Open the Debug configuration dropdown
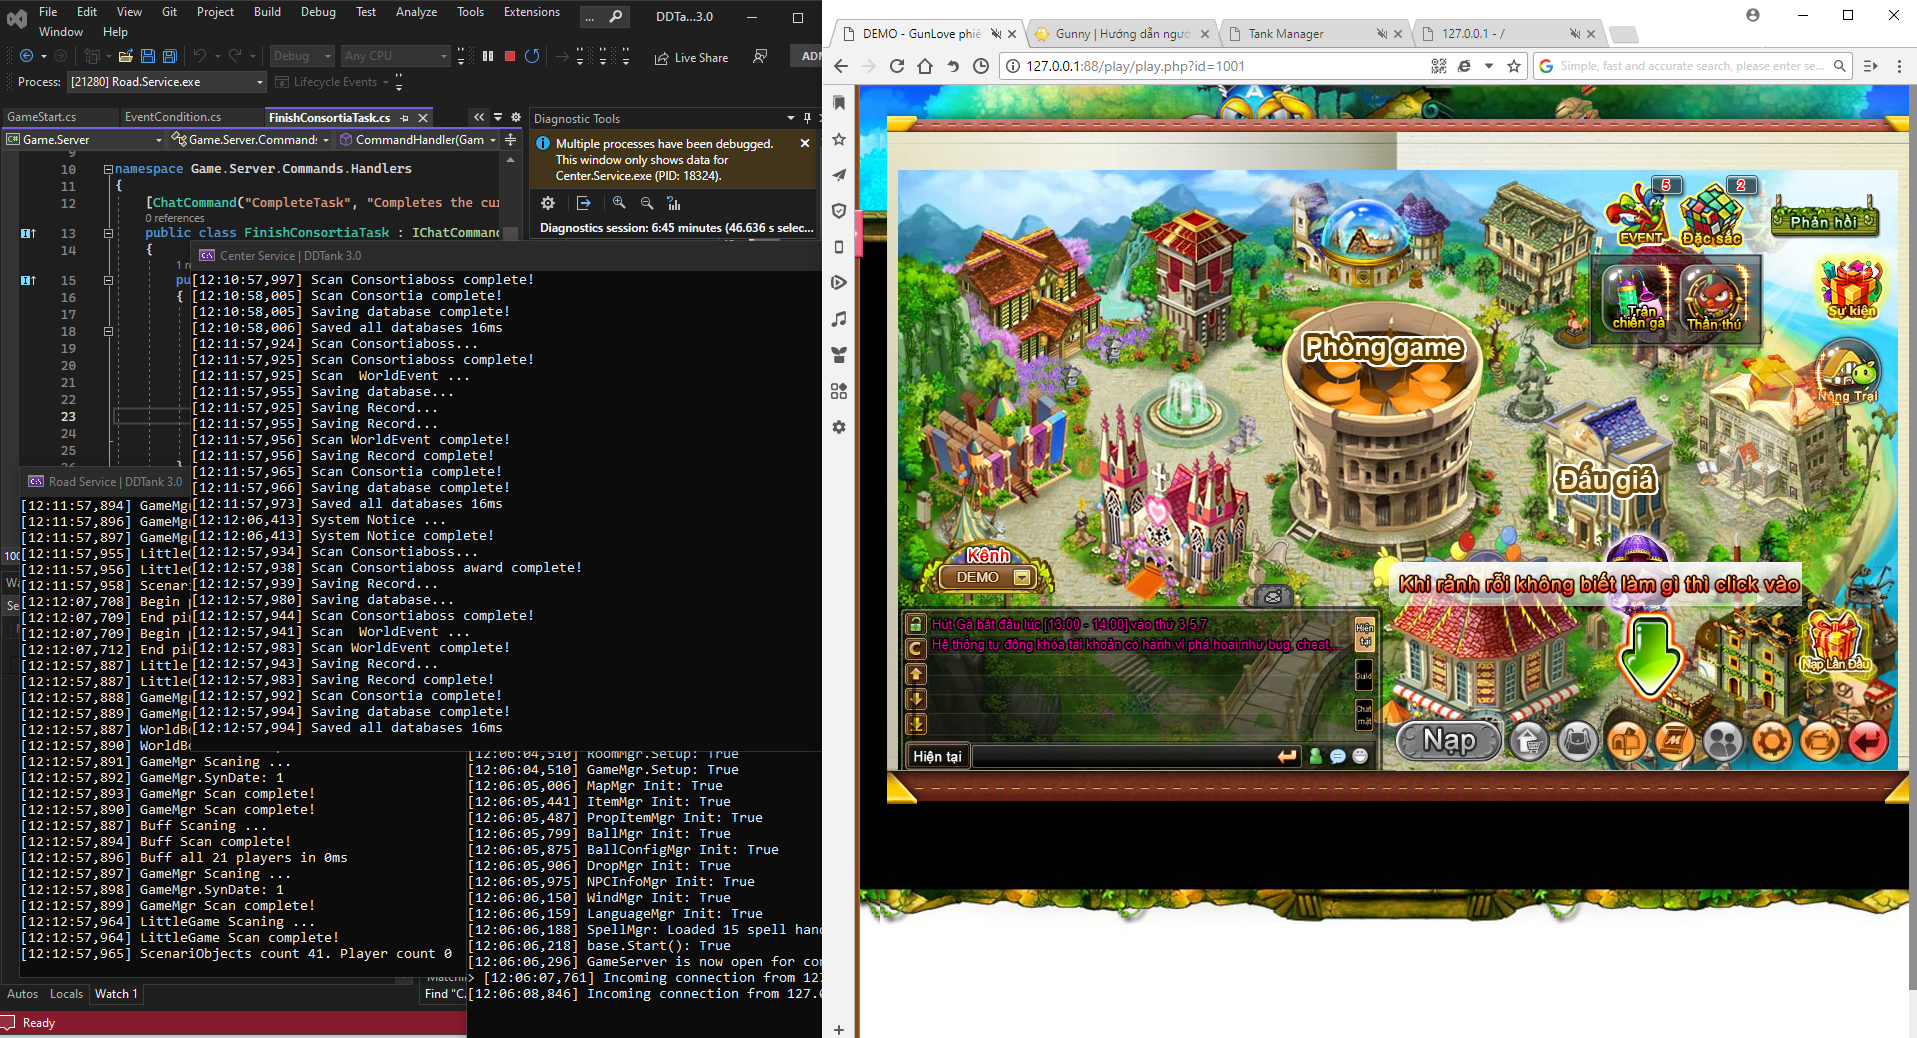The image size is (1917, 1038). pos(301,56)
